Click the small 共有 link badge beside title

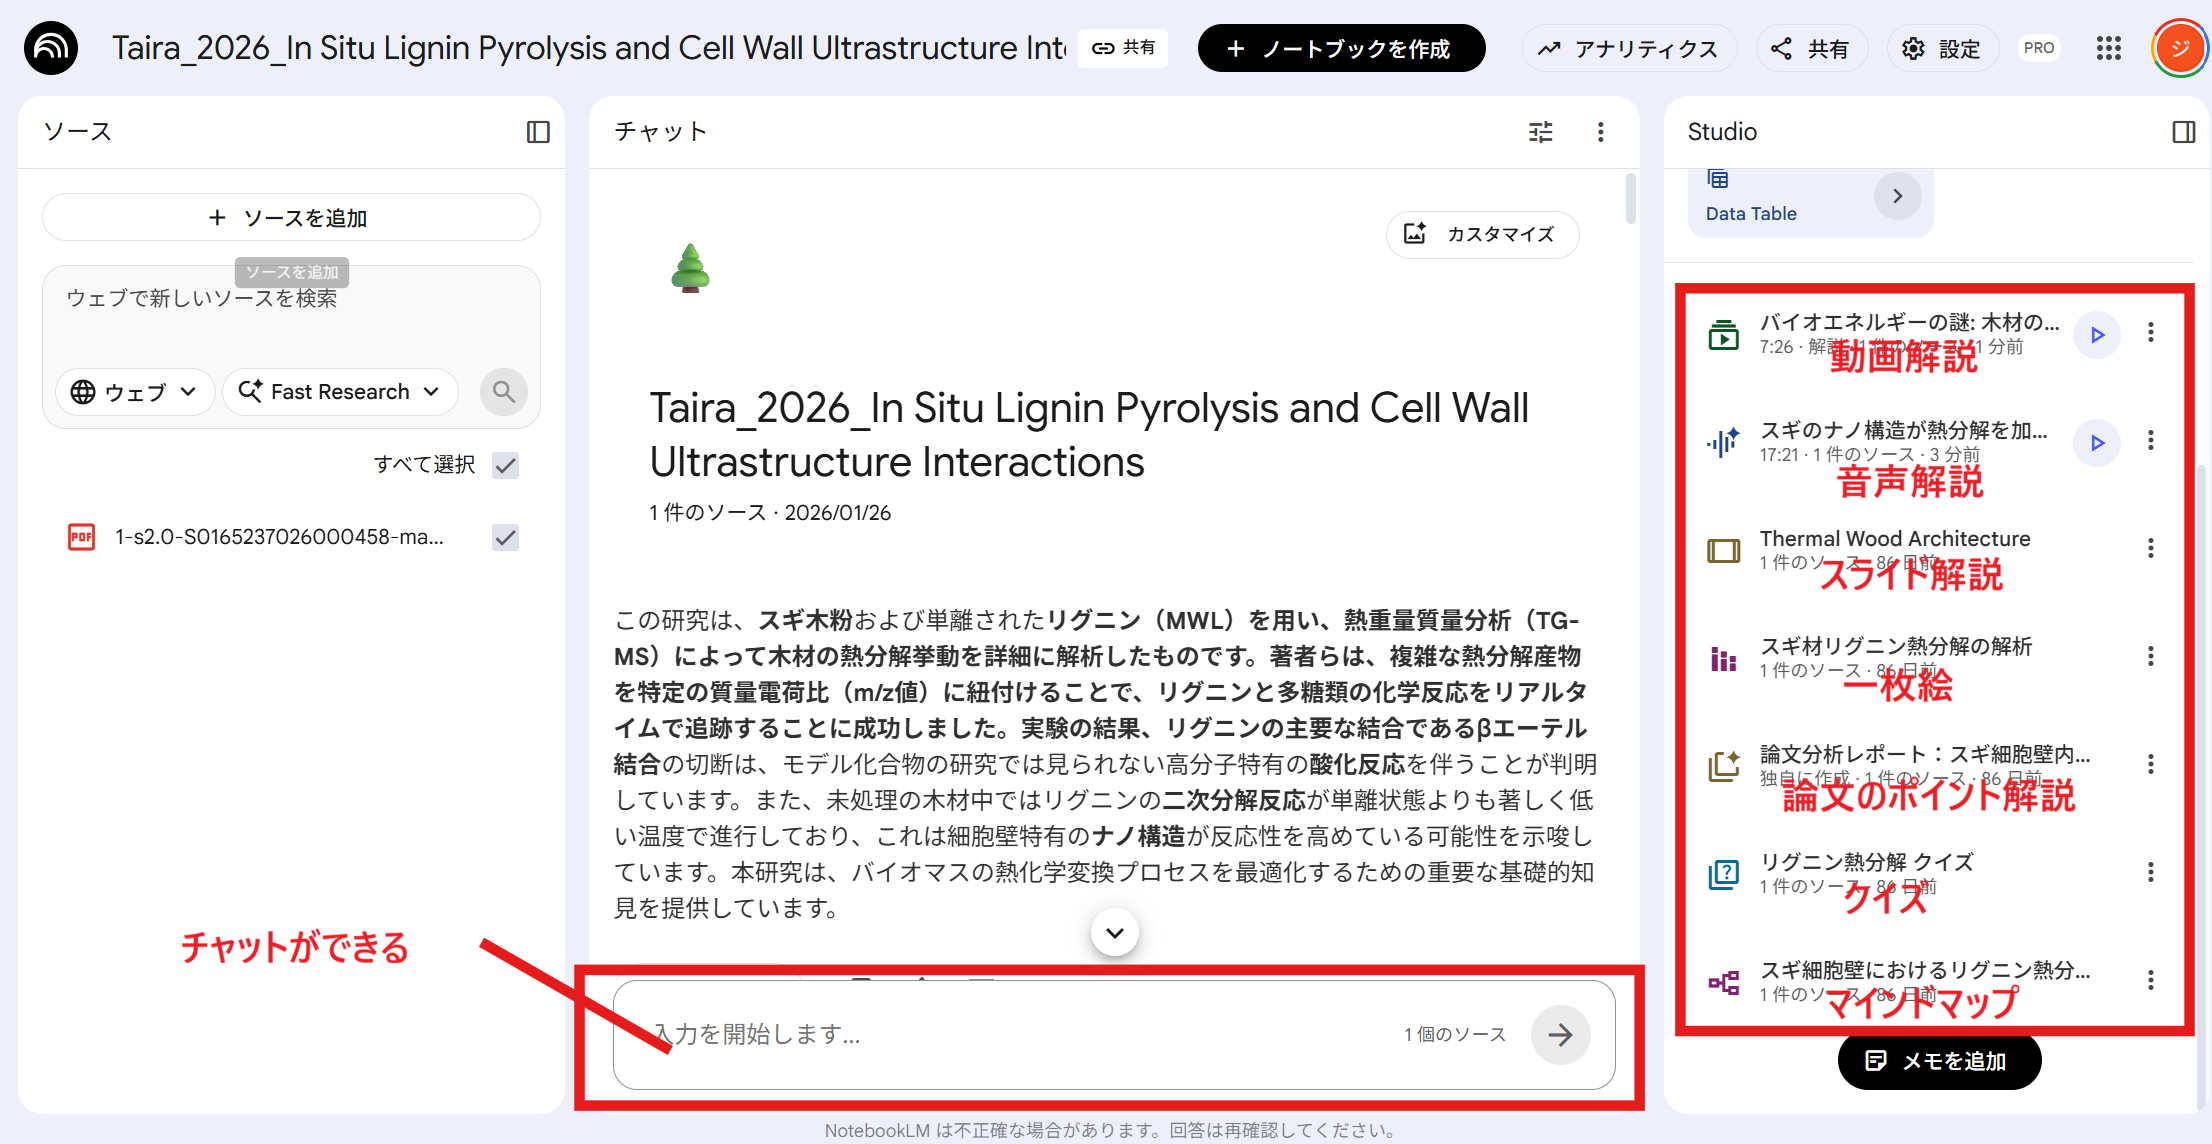point(1123,48)
